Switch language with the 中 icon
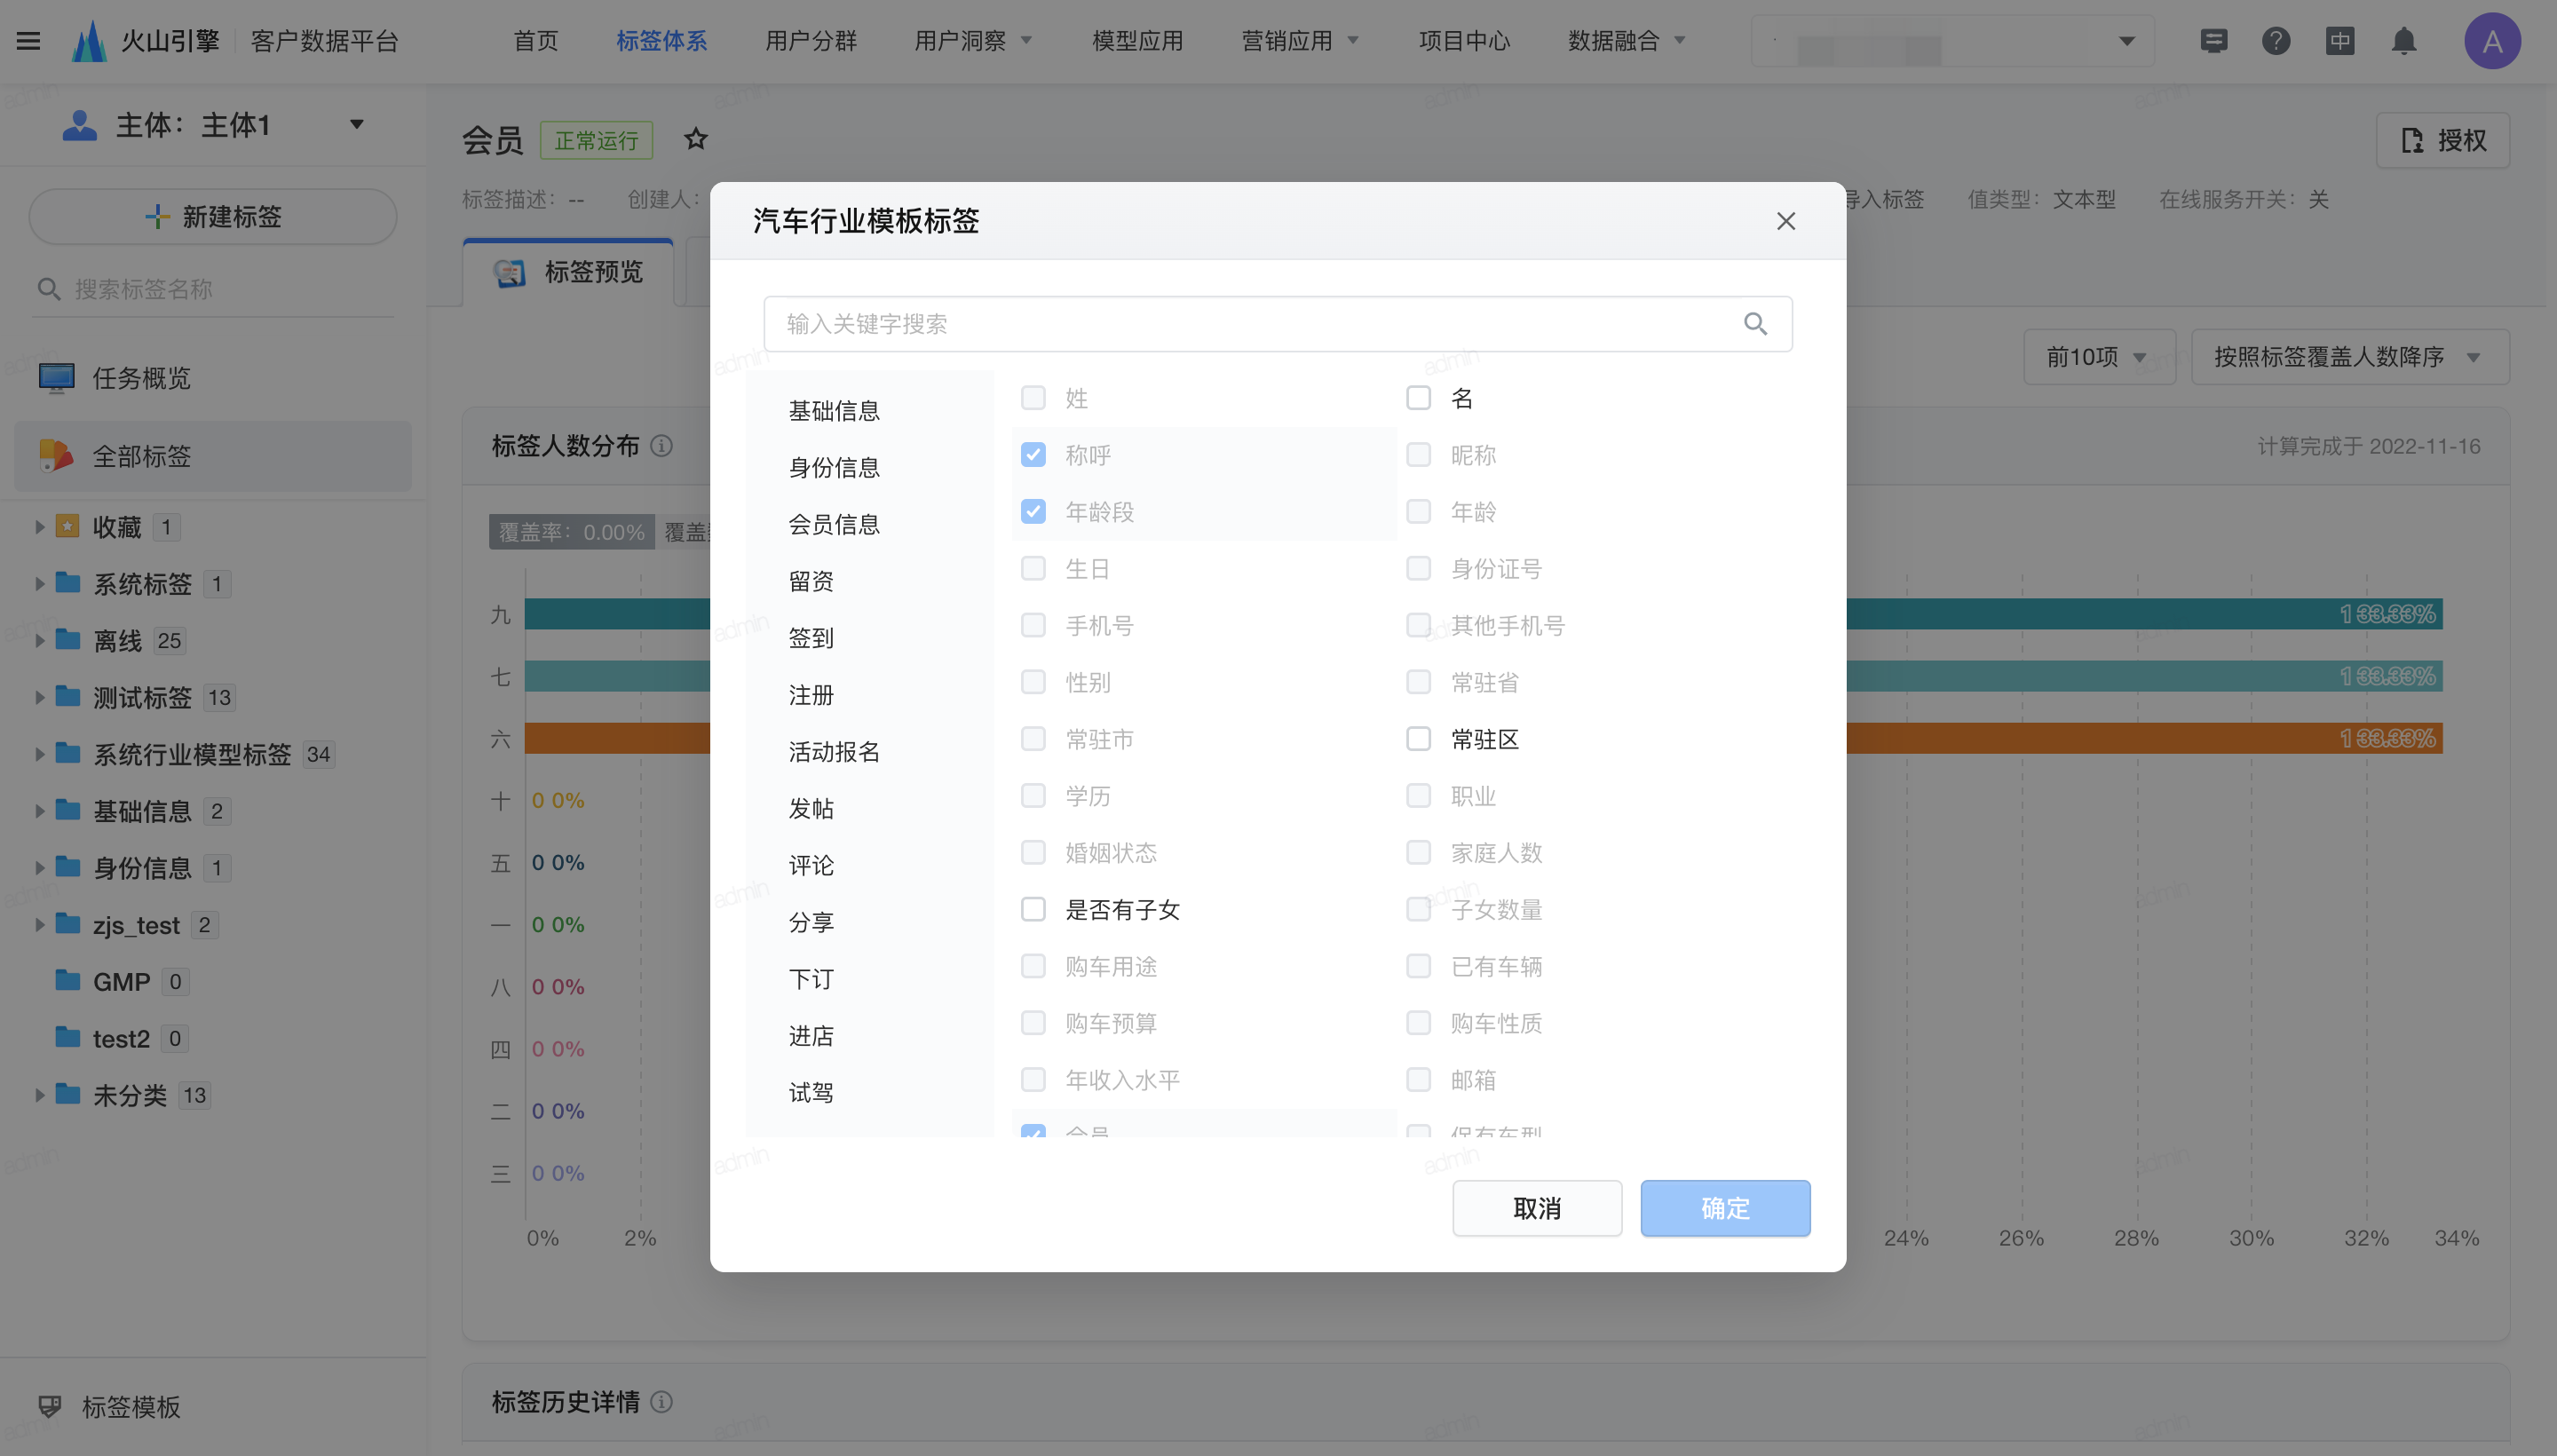 coord(2340,41)
